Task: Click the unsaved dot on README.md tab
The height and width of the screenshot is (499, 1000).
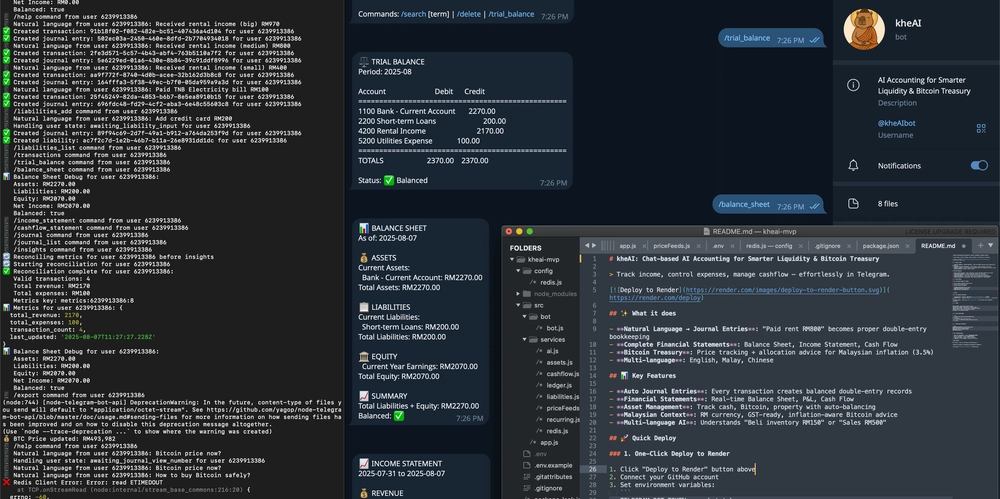Action: pos(964,246)
